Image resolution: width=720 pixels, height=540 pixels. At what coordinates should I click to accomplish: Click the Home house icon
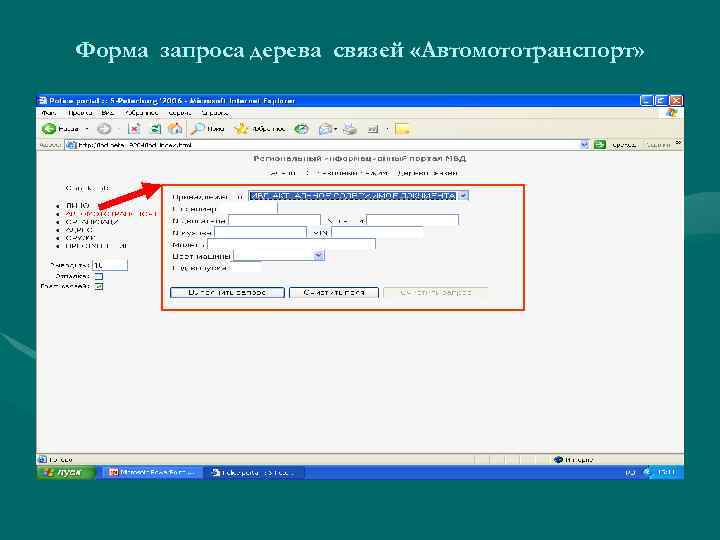click(175, 129)
